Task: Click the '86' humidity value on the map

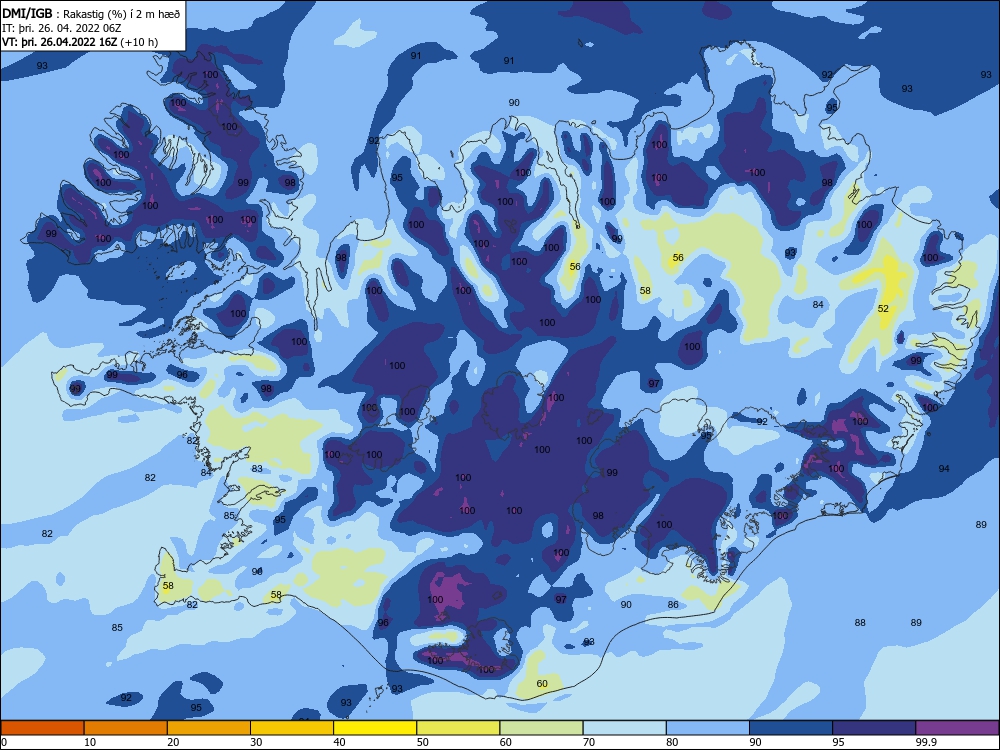Action: click(x=673, y=605)
